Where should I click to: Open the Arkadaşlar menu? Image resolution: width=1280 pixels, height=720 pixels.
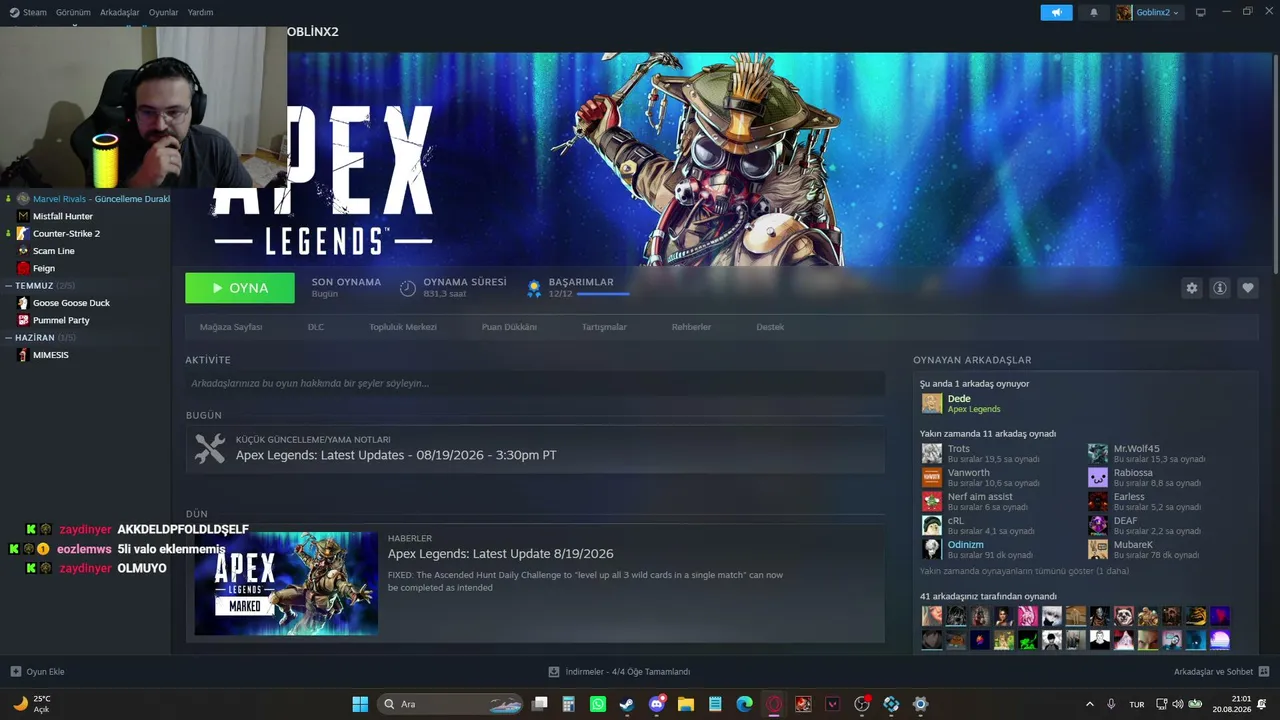(120, 12)
